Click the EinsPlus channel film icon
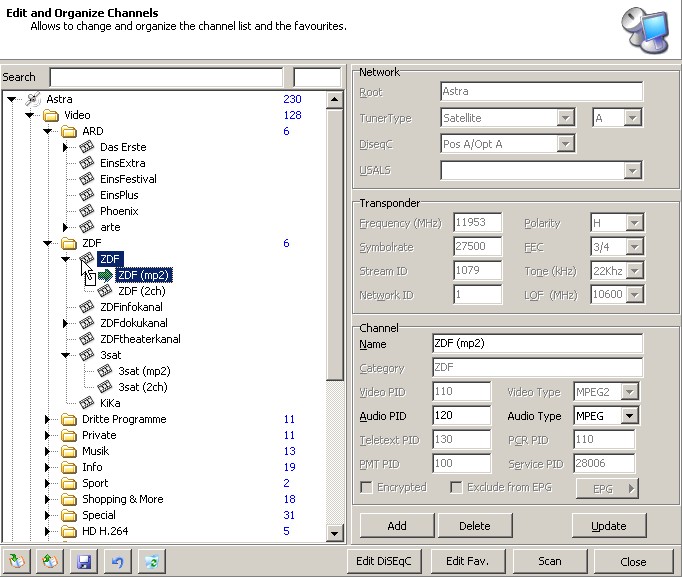The width and height of the screenshot is (682, 577). click(x=87, y=195)
